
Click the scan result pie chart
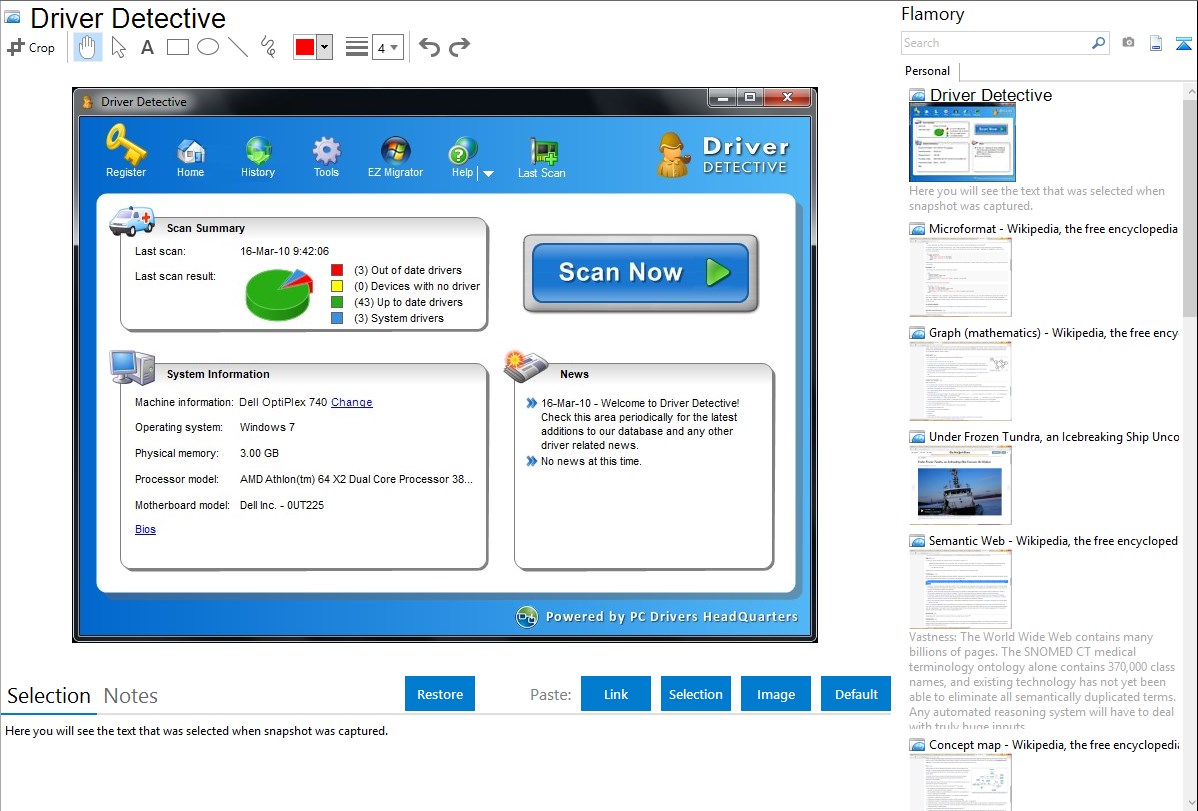pyautogui.click(x=279, y=294)
